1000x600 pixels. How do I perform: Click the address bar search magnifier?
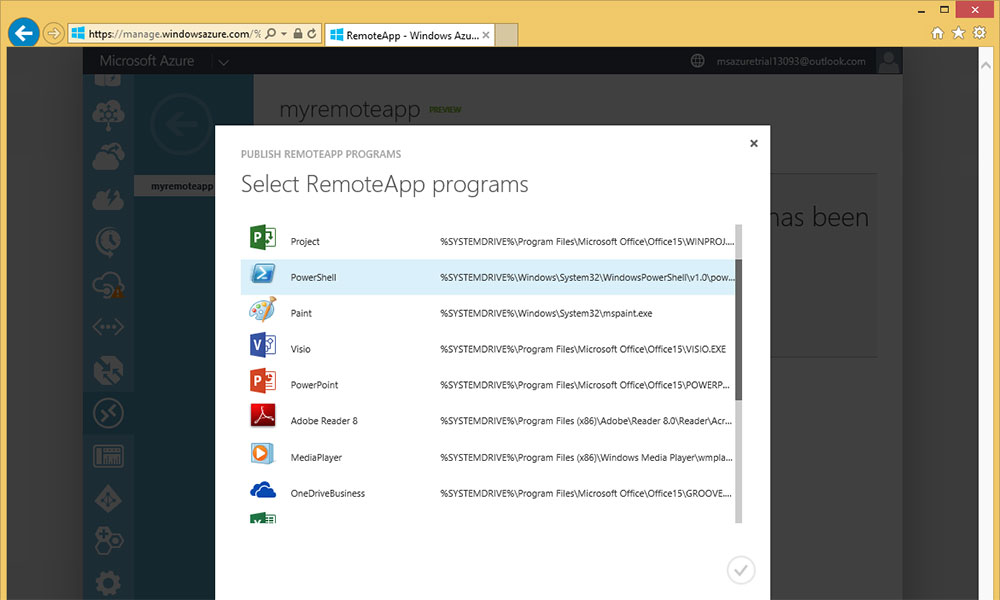271,33
